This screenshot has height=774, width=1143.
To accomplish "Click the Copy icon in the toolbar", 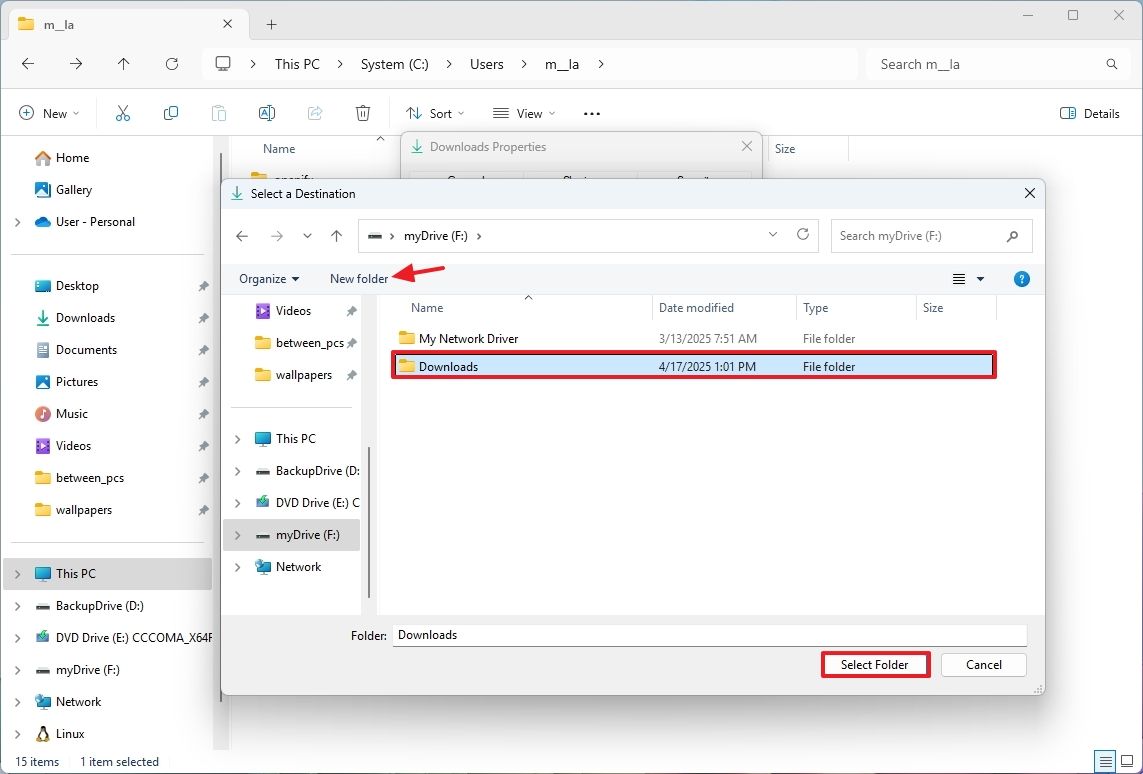I will (x=170, y=112).
